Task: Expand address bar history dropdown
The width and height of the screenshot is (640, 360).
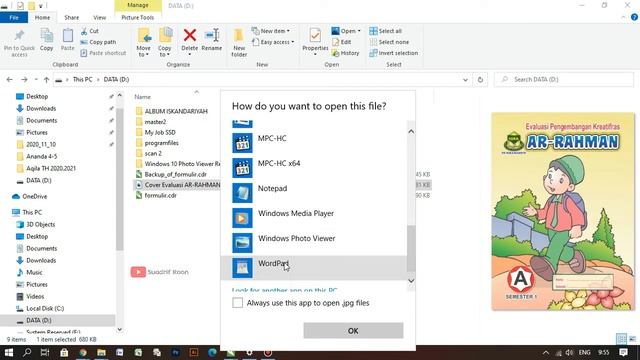Action: click(x=465, y=80)
